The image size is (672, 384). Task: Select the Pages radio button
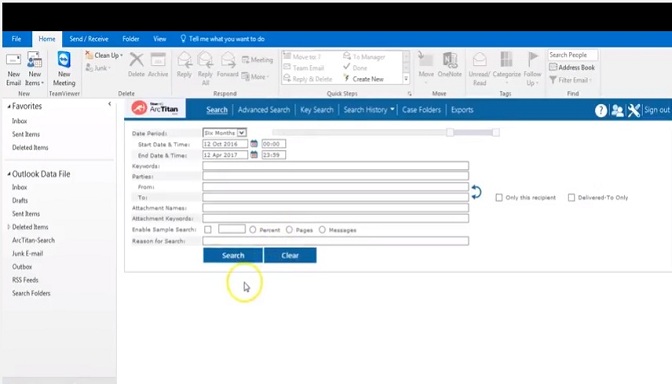pos(289,230)
